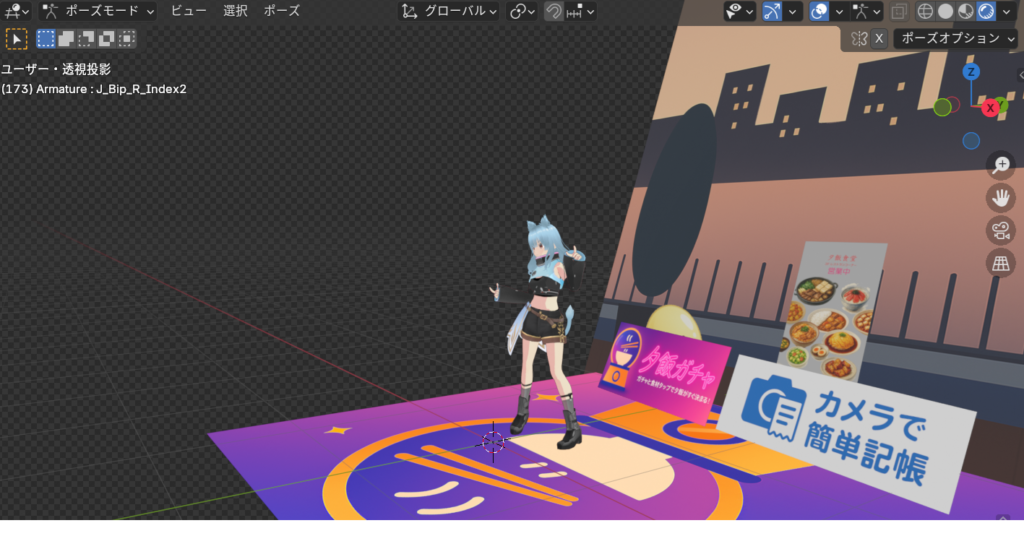1024x549 pixels.
Task: Choose the Intersect selection mode icon
Action: pos(127,39)
